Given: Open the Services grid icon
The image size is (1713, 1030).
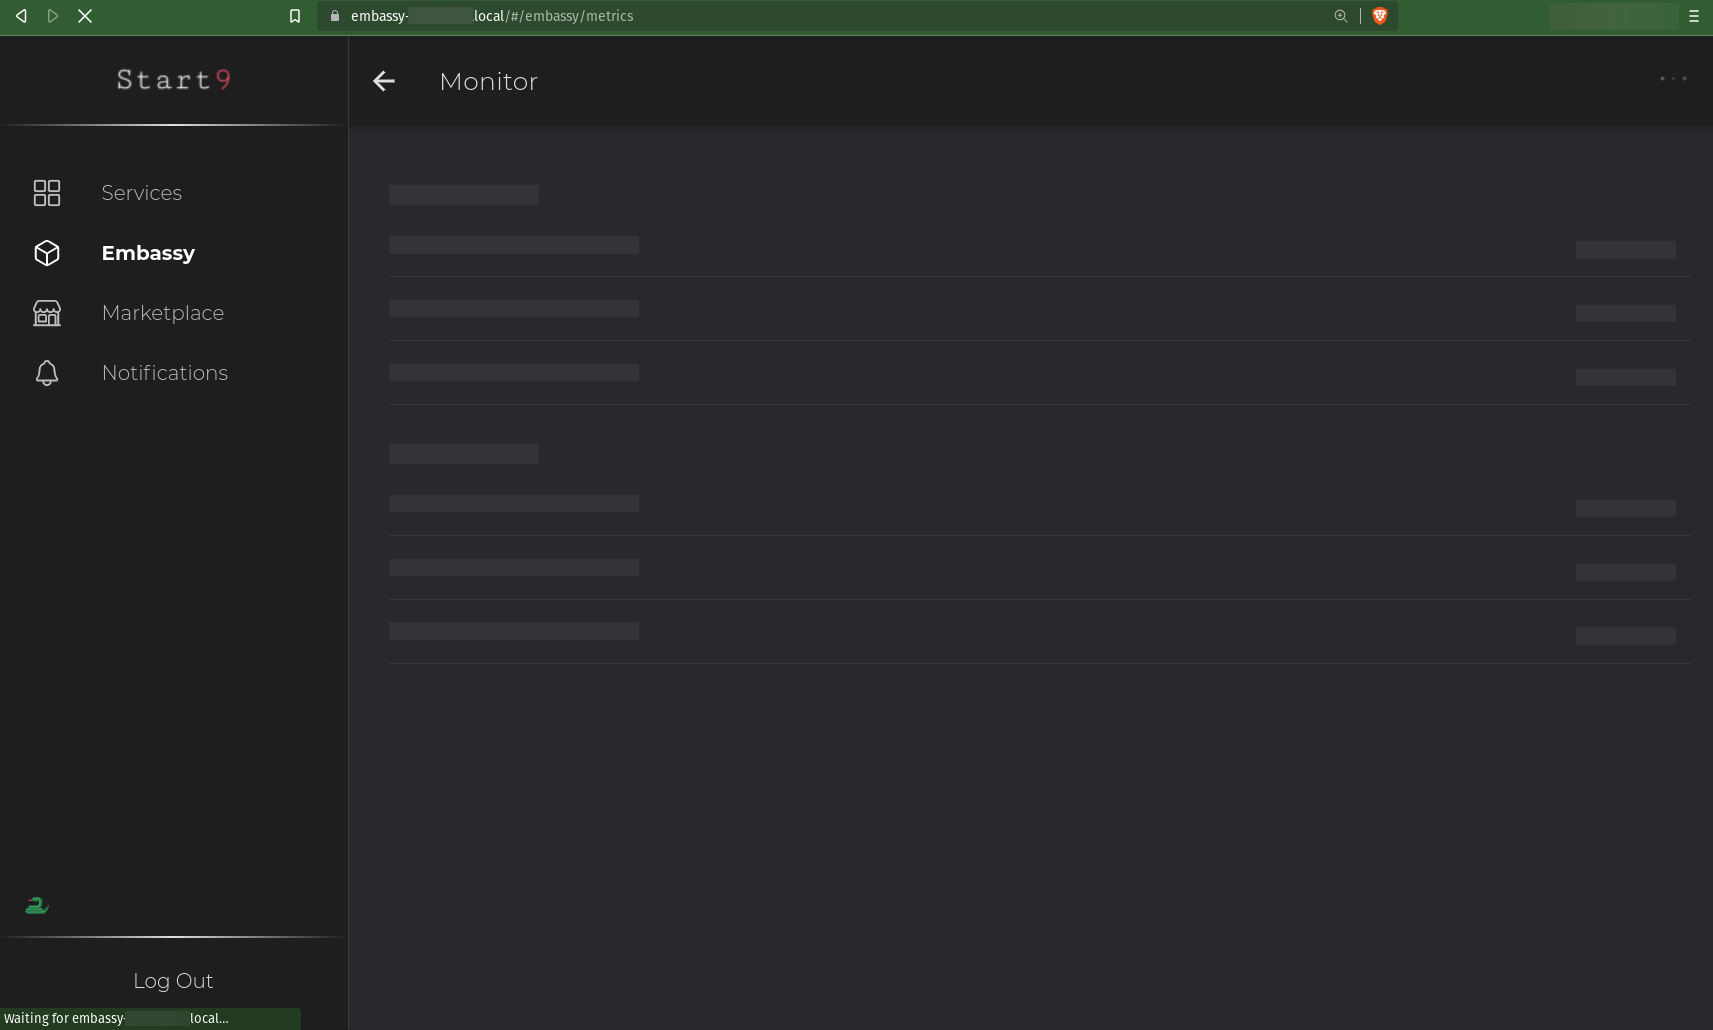Looking at the screenshot, I should pos(46,193).
